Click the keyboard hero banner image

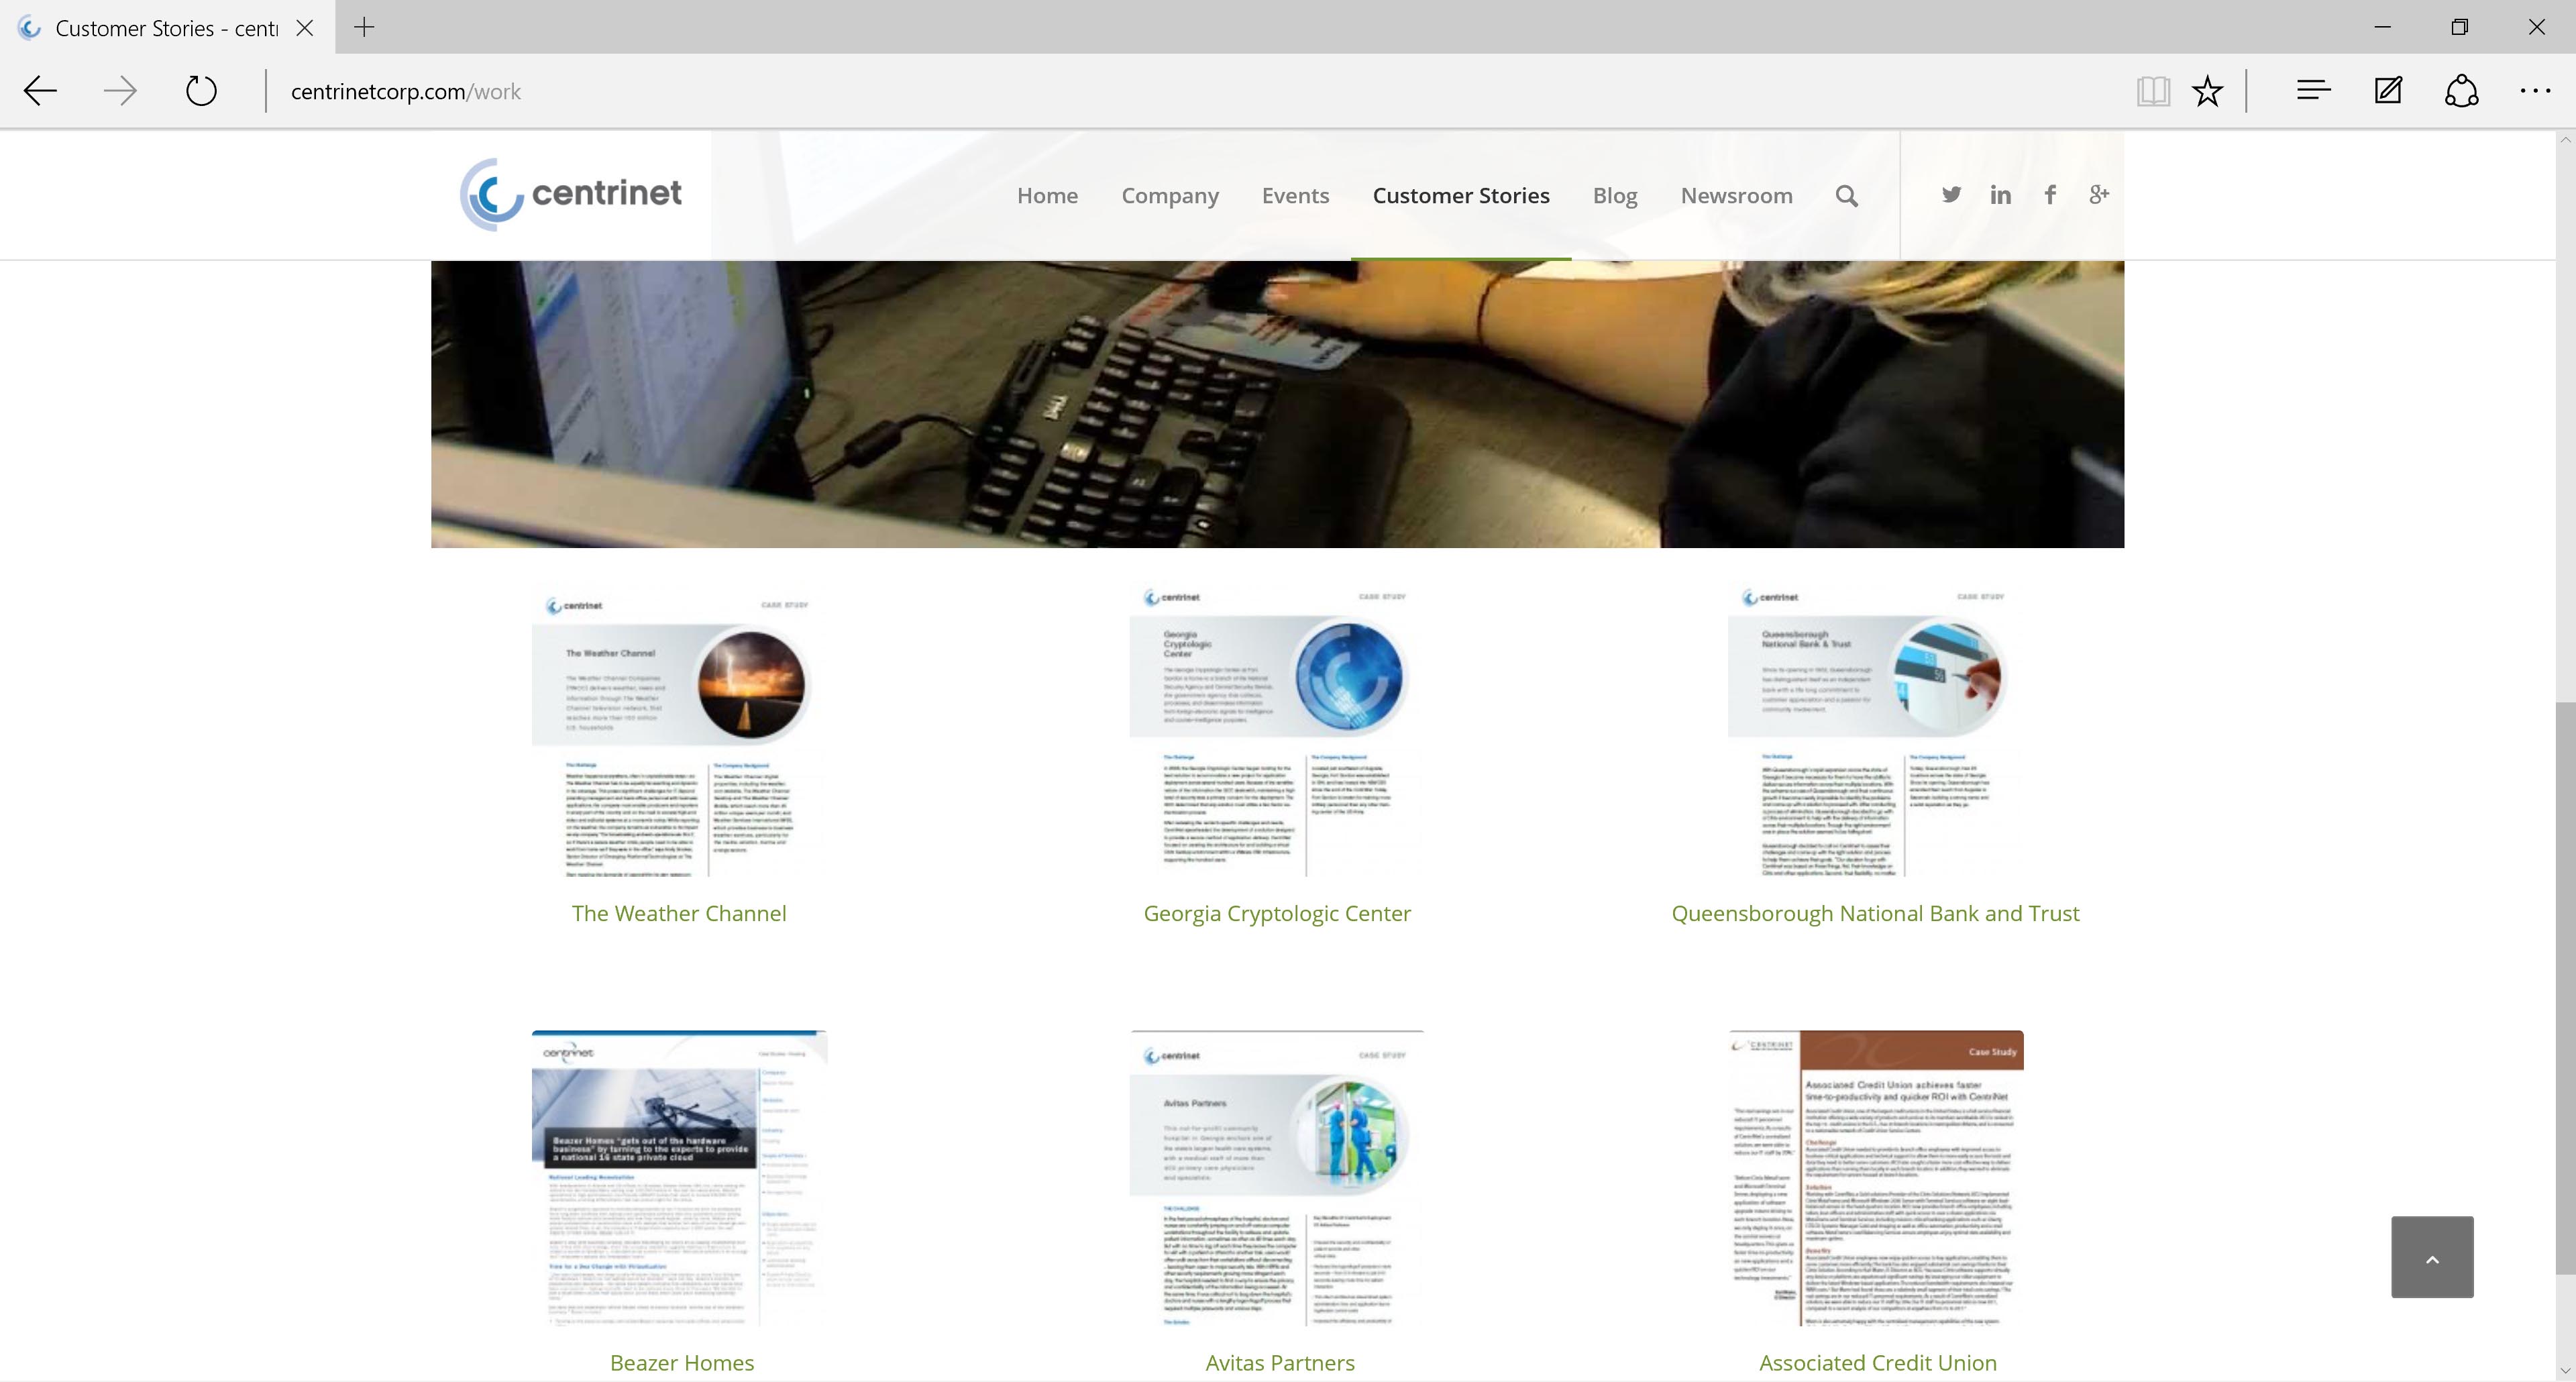pyautogui.click(x=1277, y=404)
